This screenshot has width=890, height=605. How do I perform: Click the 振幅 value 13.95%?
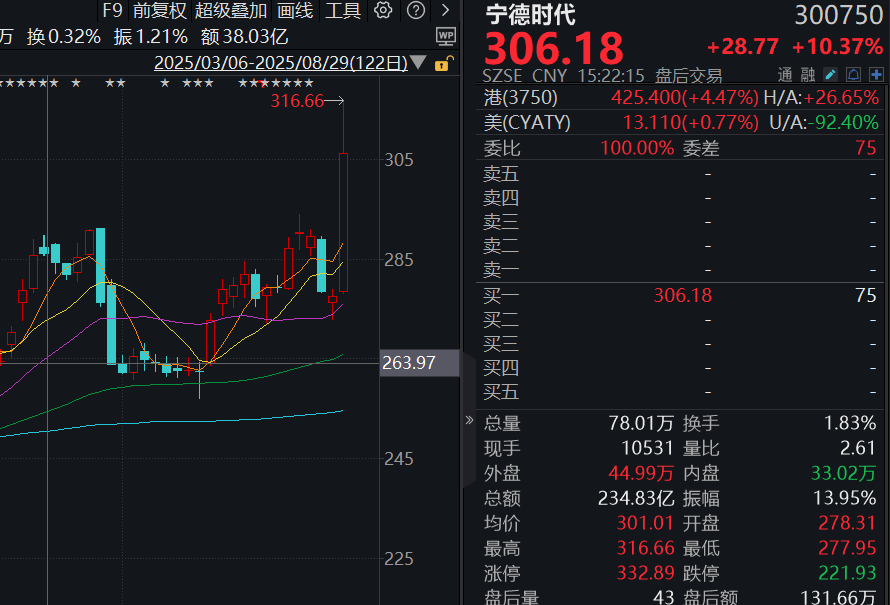point(845,498)
